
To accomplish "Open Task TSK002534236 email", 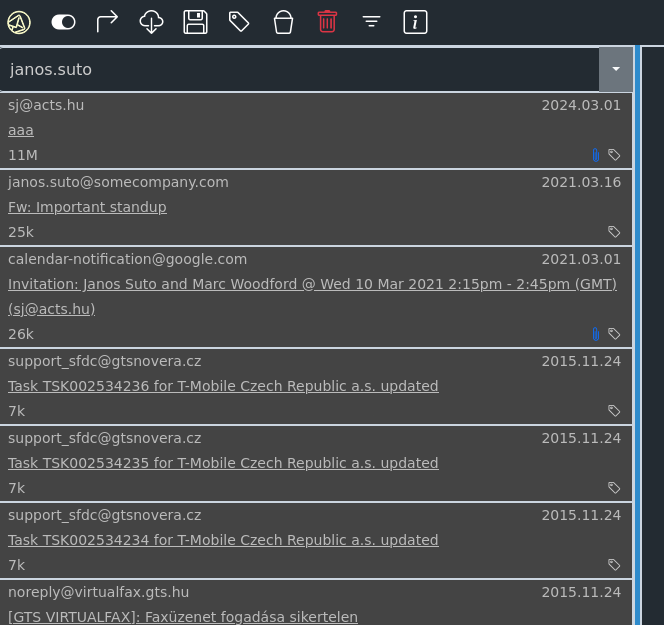I will pyautogui.click(x=223, y=386).
